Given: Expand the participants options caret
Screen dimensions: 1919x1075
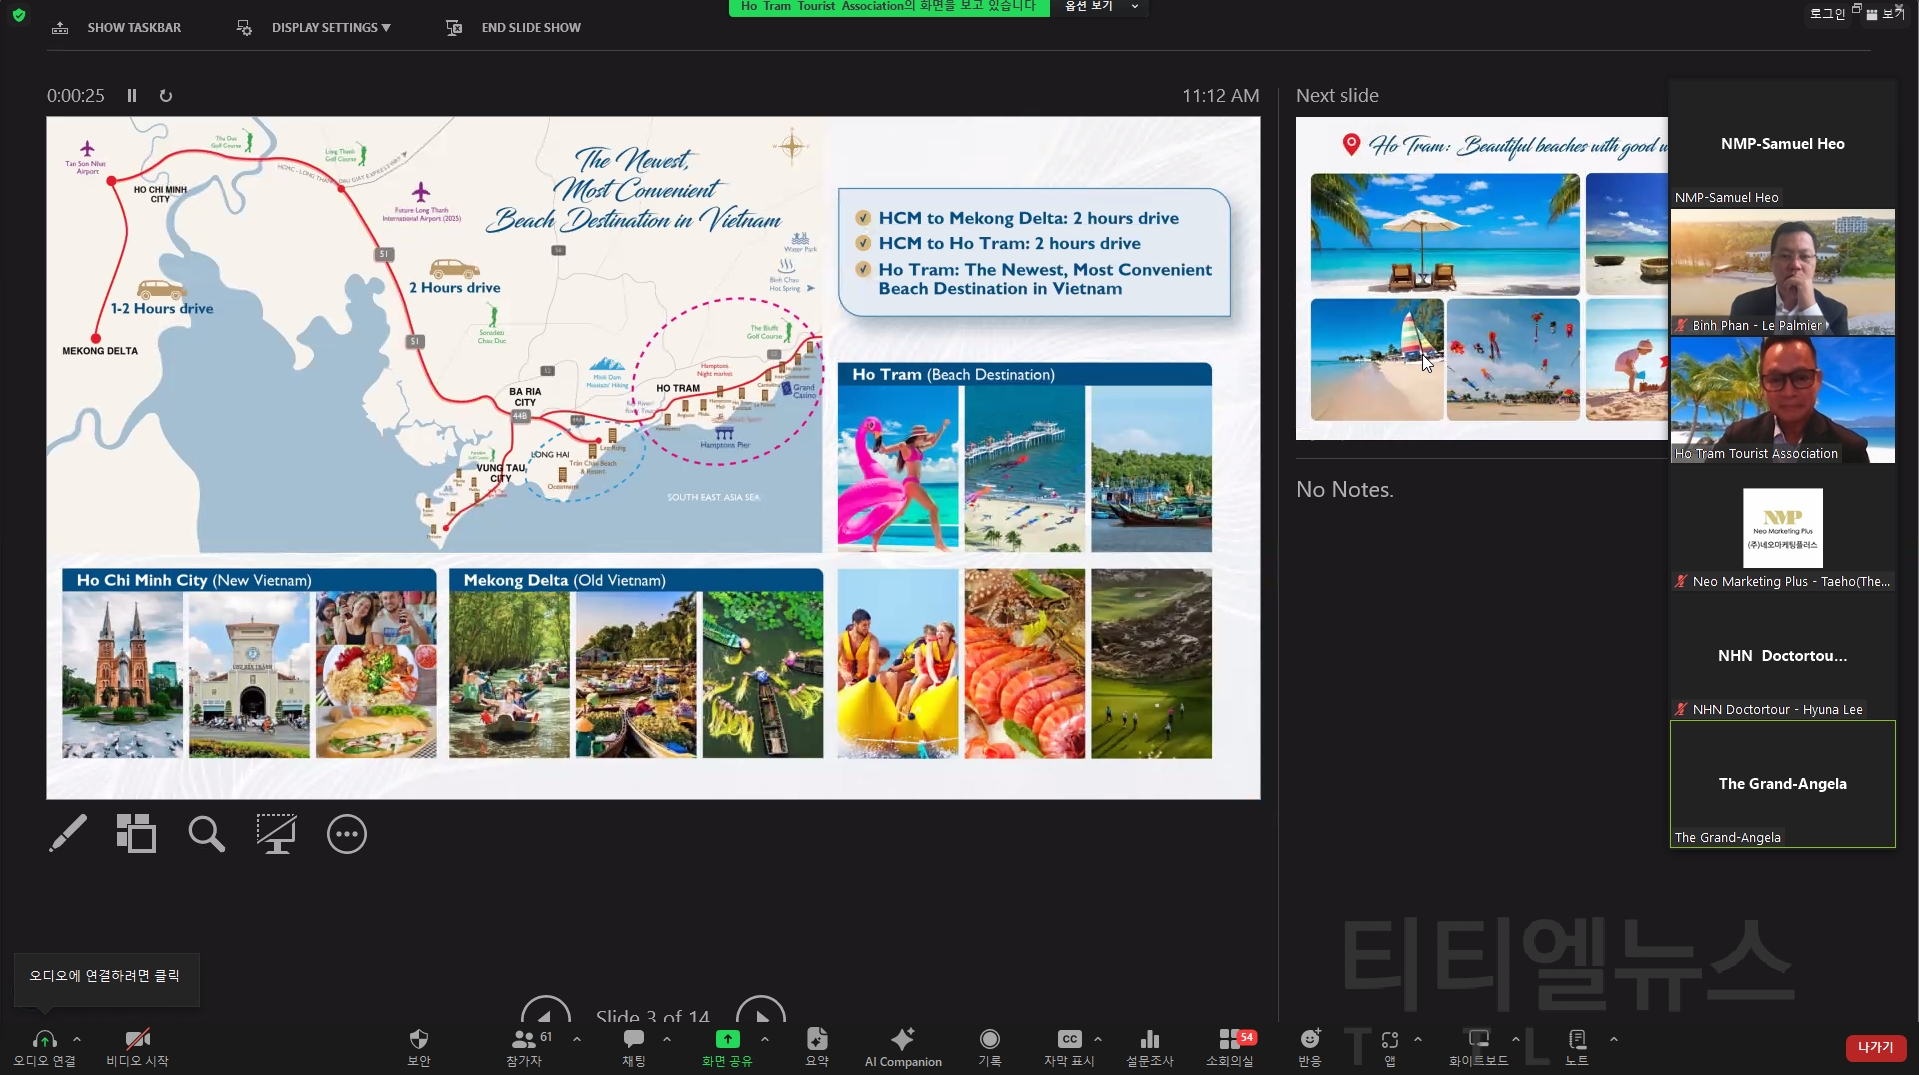Looking at the screenshot, I should pyautogui.click(x=577, y=1039).
